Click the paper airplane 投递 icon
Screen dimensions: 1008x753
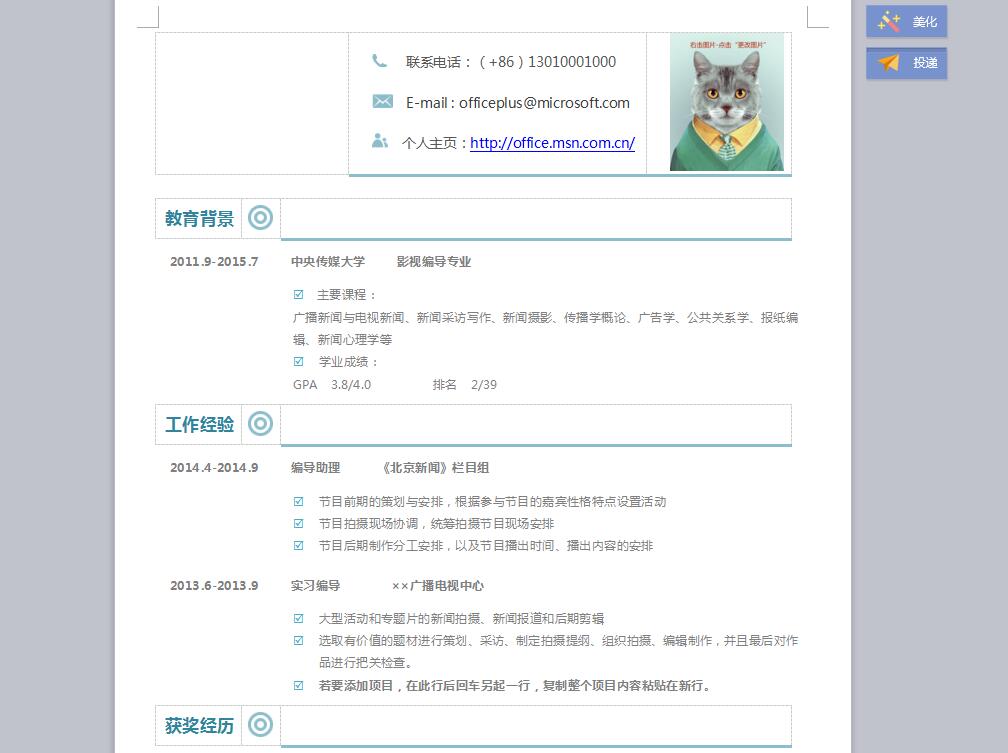point(888,63)
